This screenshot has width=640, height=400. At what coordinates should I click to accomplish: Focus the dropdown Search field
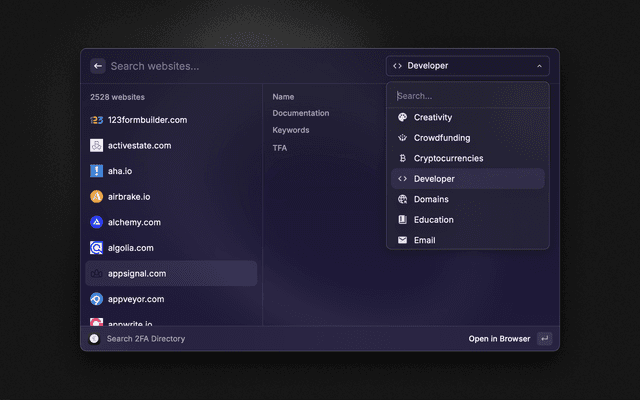pyautogui.click(x=467, y=96)
